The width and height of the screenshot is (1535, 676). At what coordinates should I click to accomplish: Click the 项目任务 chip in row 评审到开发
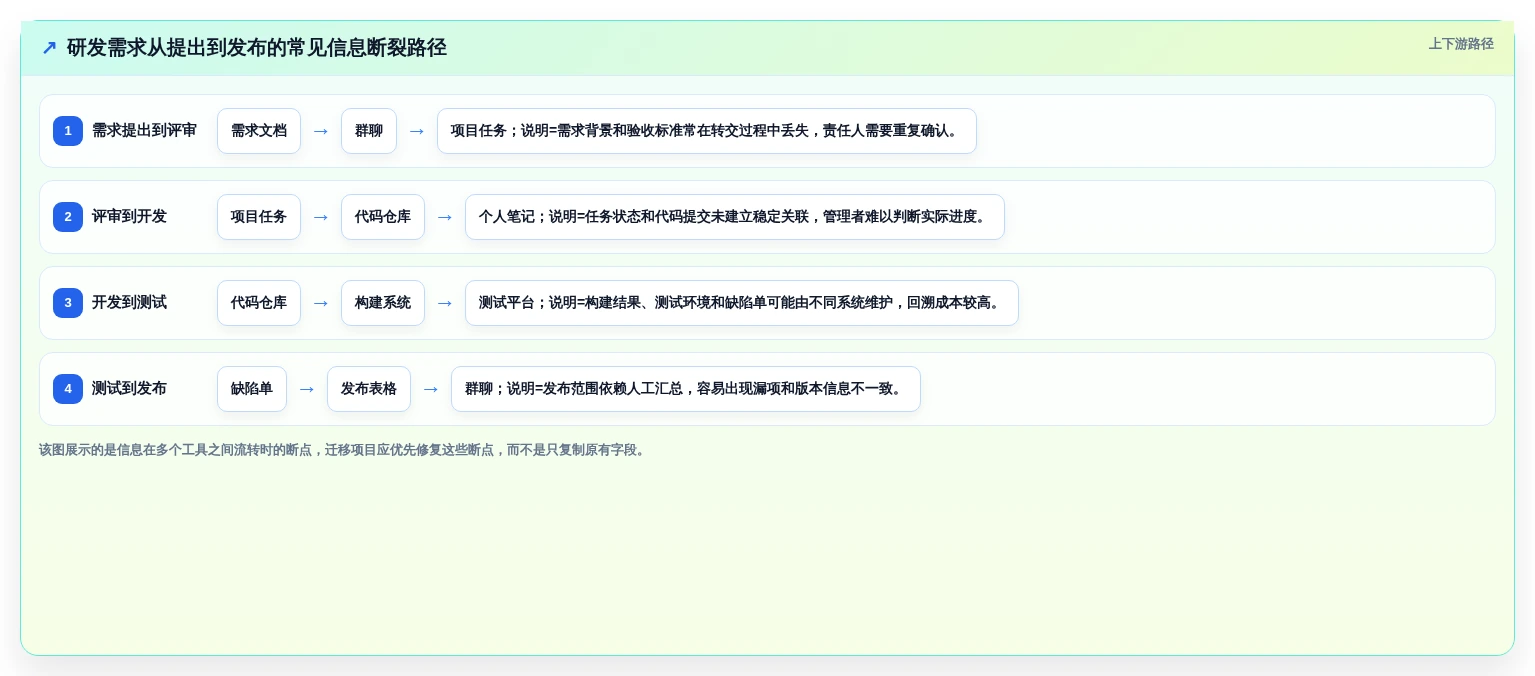(x=259, y=217)
